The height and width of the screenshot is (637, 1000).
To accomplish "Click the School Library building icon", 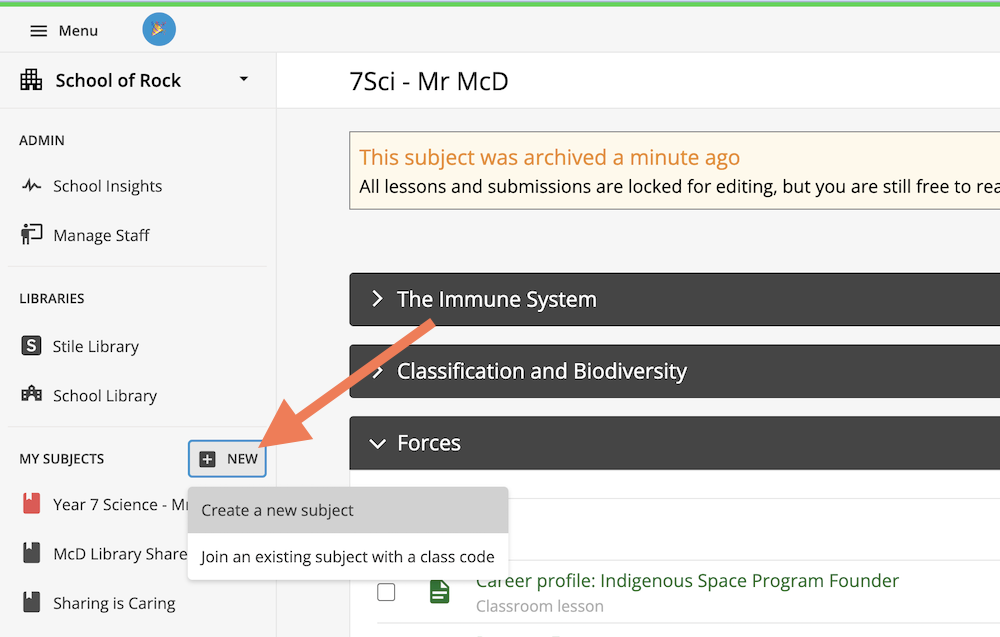I will point(31,394).
